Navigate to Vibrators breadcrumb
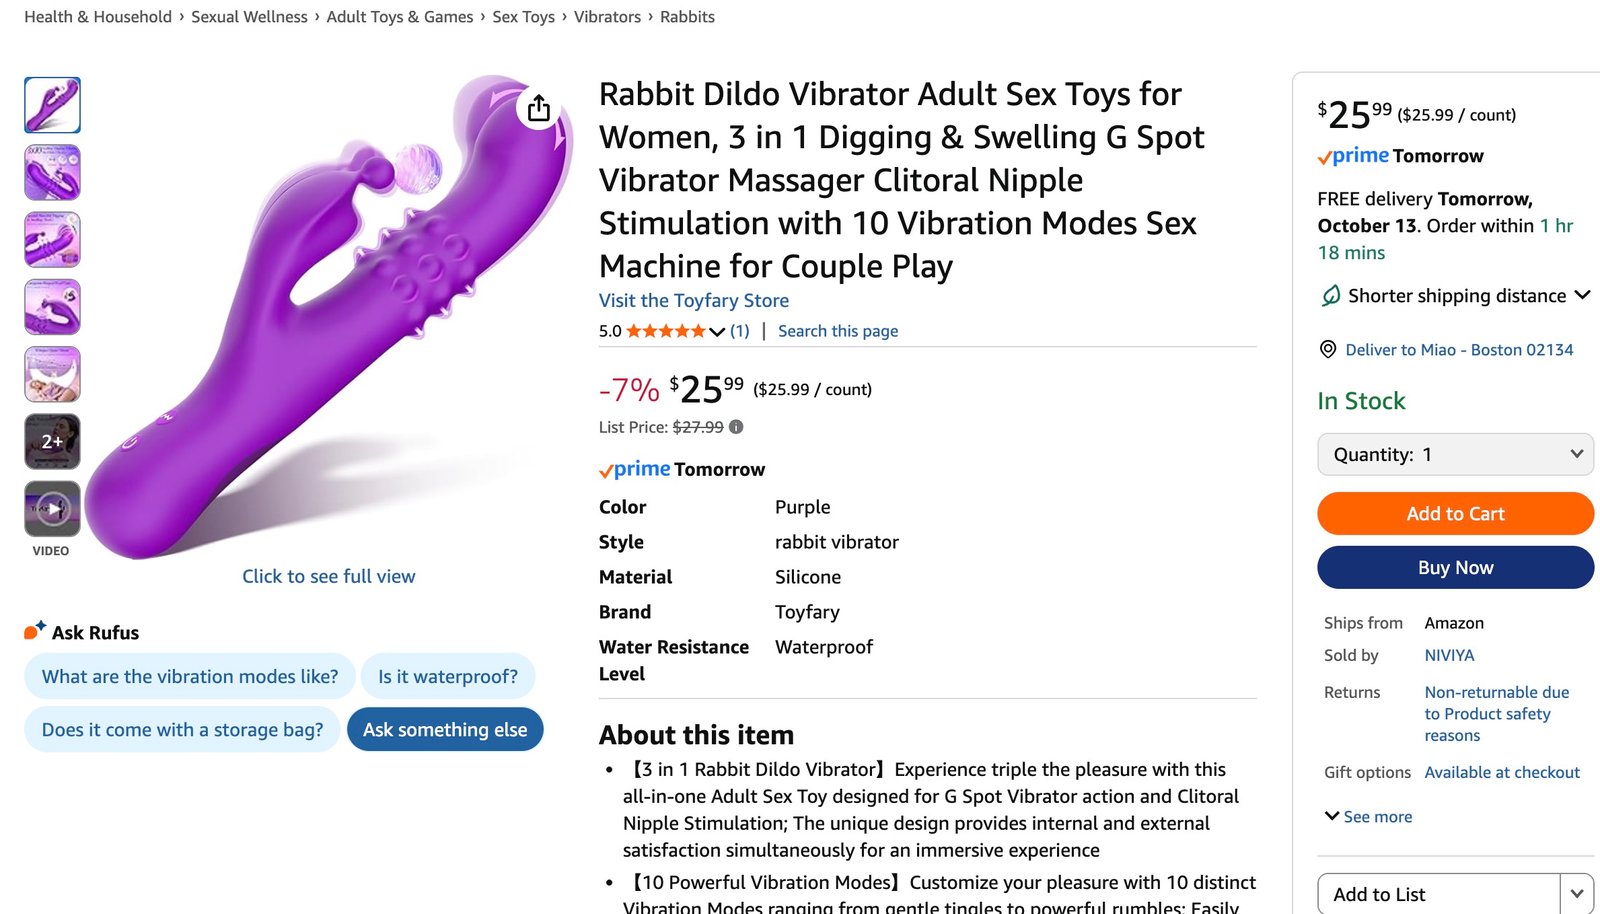The width and height of the screenshot is (1600, 914). pyautogui.click(x=607, y=17)
